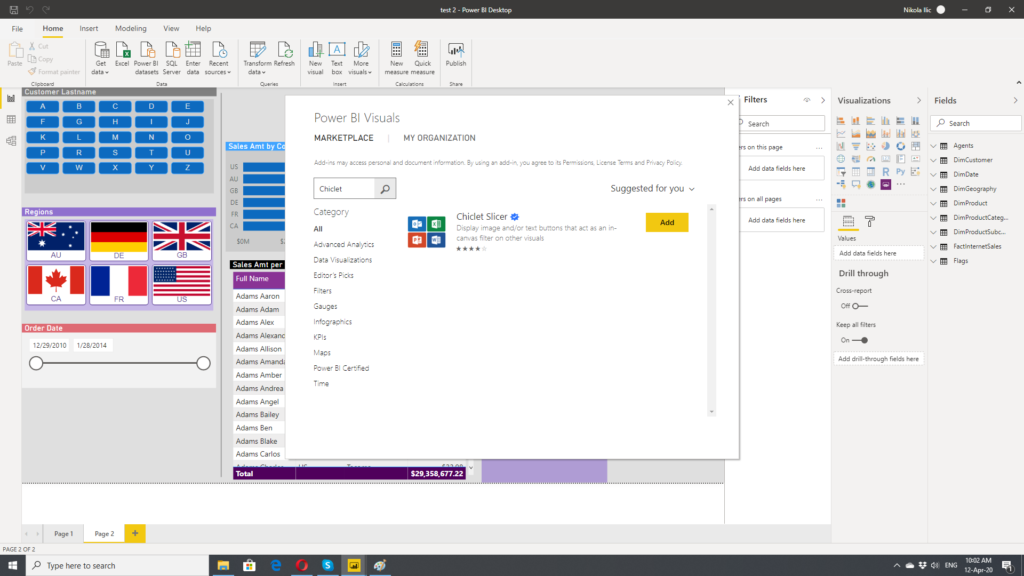Open the Format paintroller tab in Visualizations

pyautogui.click(x=870, y=222)
